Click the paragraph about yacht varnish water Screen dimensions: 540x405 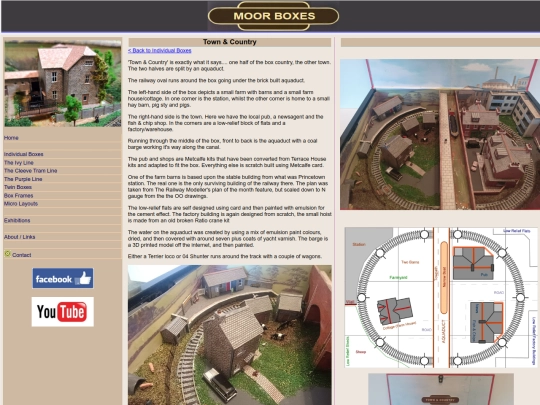tap(228, 239)
